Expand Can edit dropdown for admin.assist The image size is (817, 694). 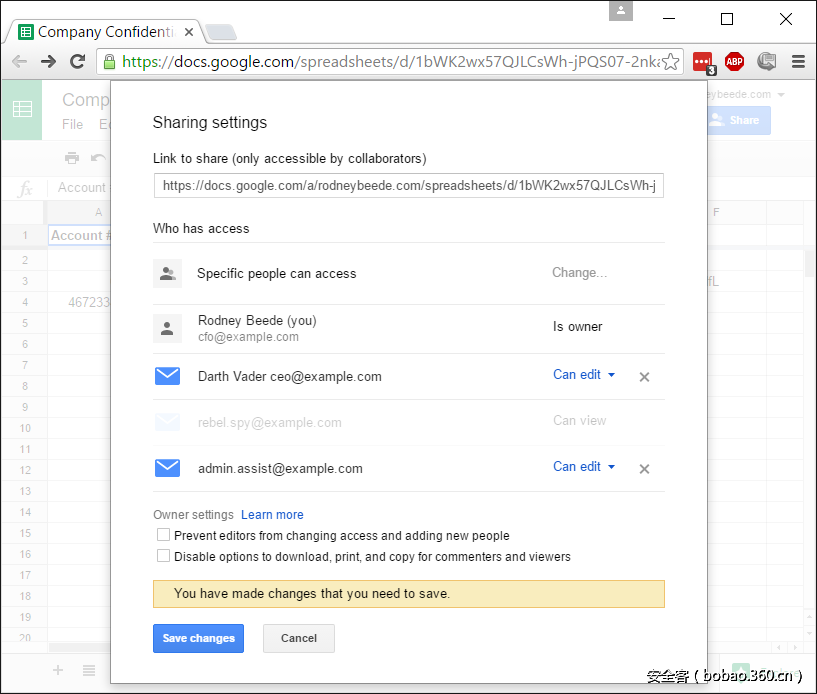coord(584,467)
